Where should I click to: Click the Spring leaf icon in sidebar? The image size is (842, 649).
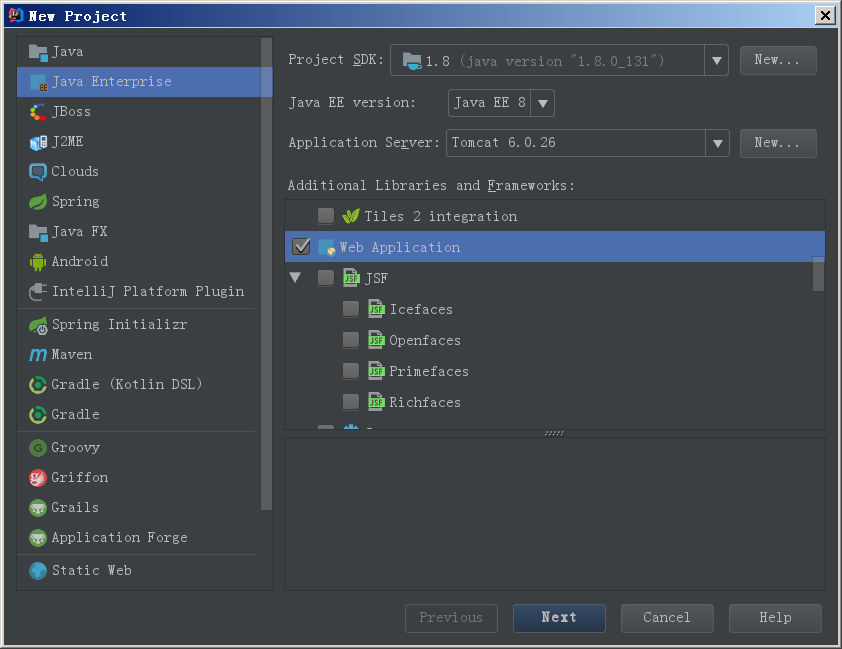click(38, 201)
